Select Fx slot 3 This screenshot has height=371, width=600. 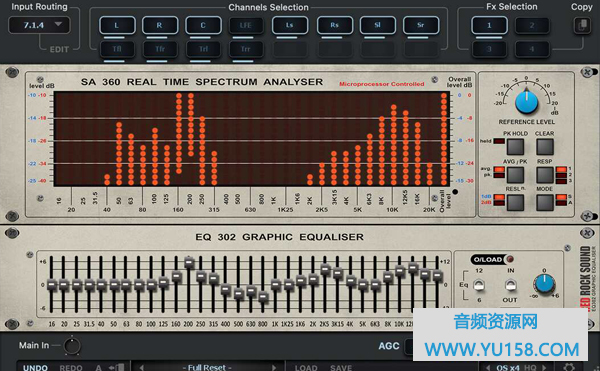click(x=489, y=49)
